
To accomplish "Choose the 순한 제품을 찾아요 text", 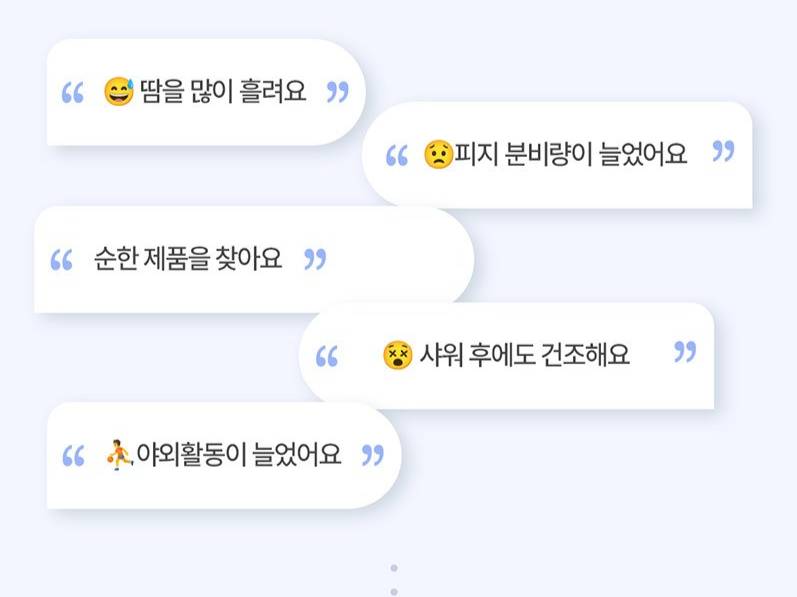I will (188, 260).
